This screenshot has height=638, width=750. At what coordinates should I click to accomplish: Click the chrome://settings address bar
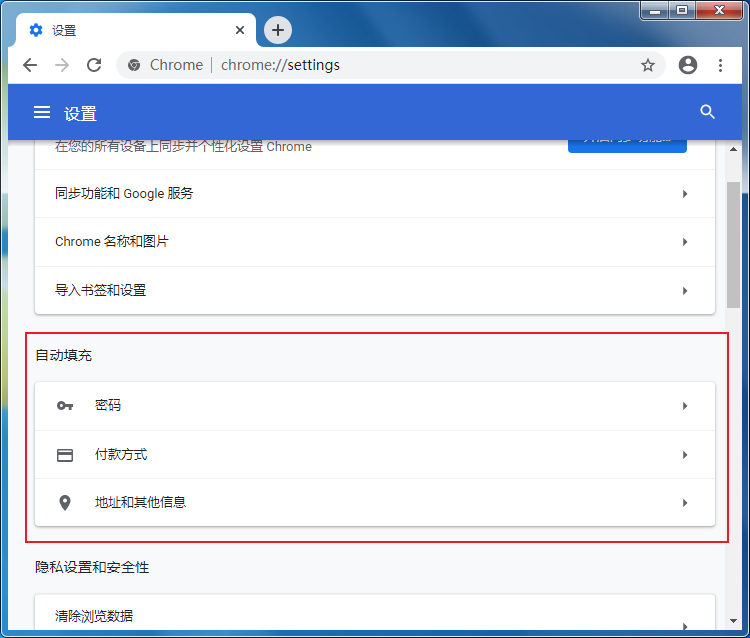(391, 65)
